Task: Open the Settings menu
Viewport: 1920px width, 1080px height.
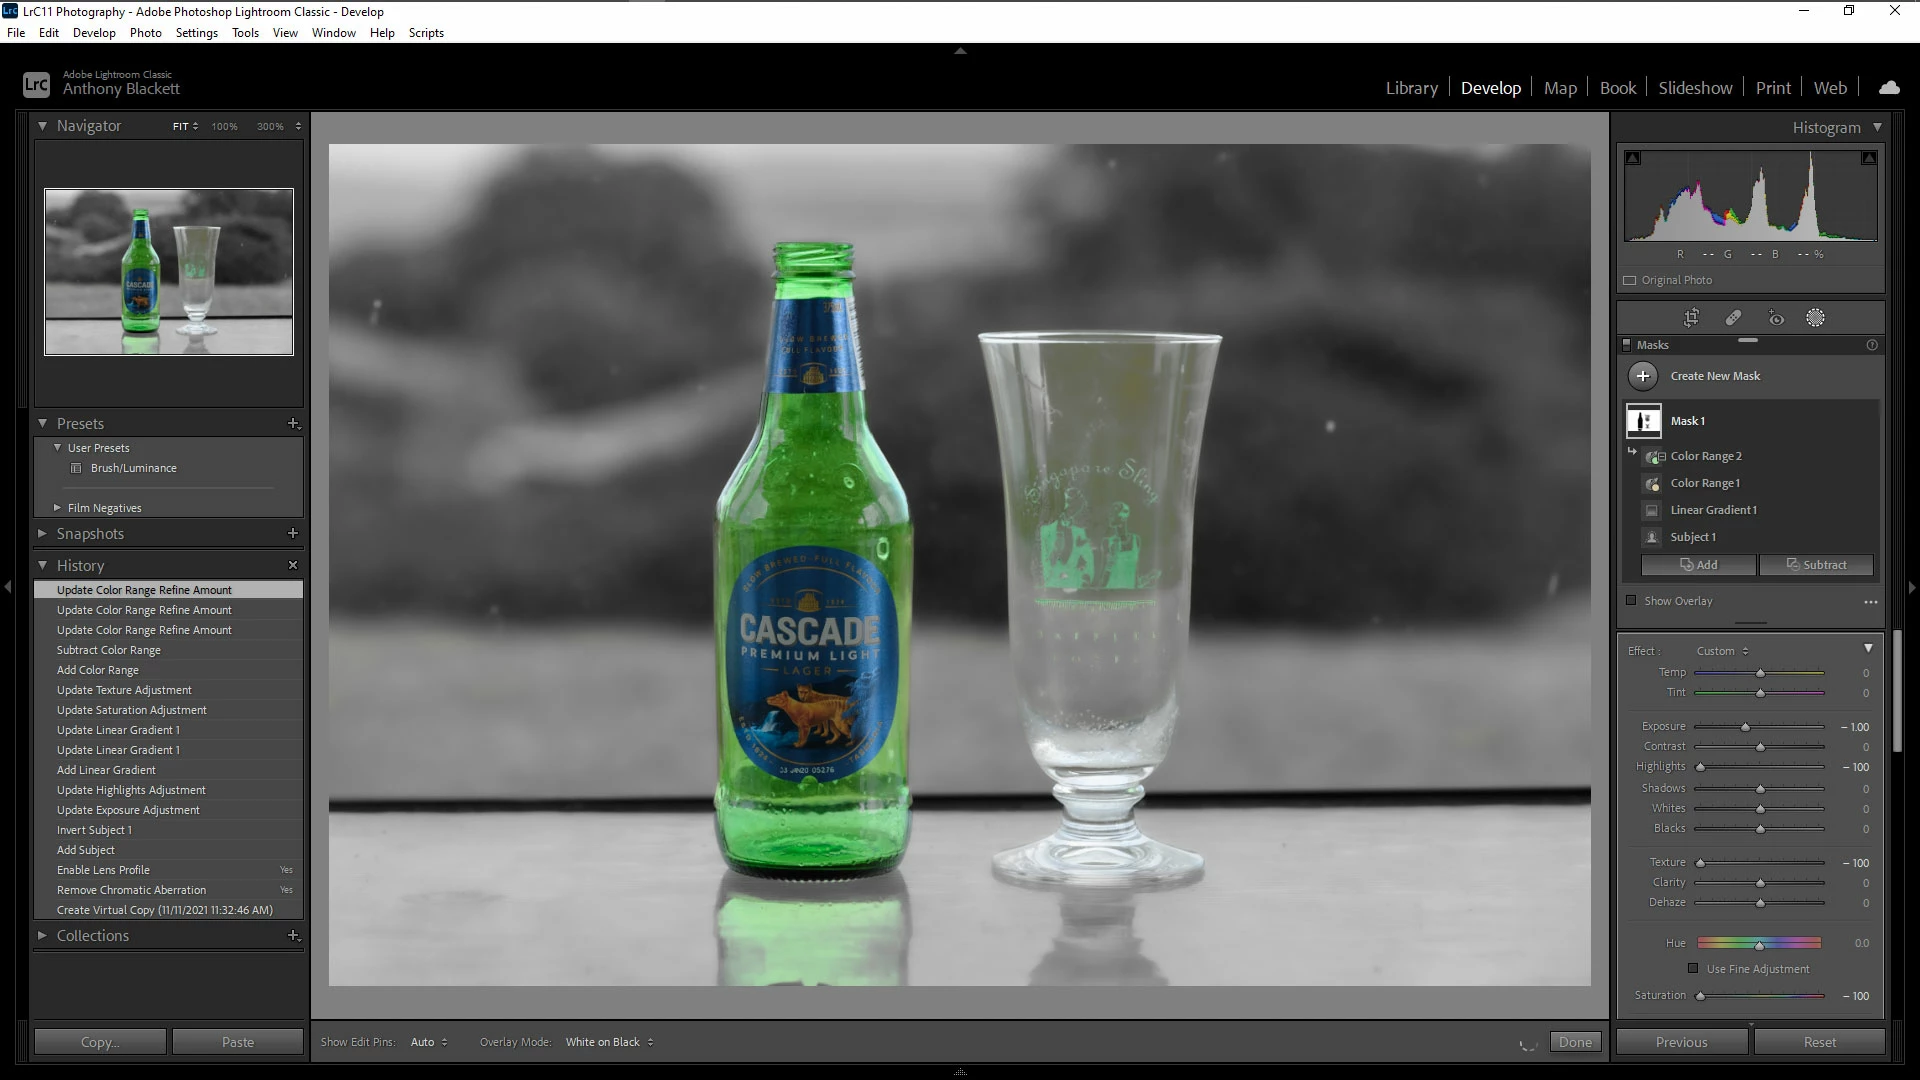Action: tap(196, 33)
